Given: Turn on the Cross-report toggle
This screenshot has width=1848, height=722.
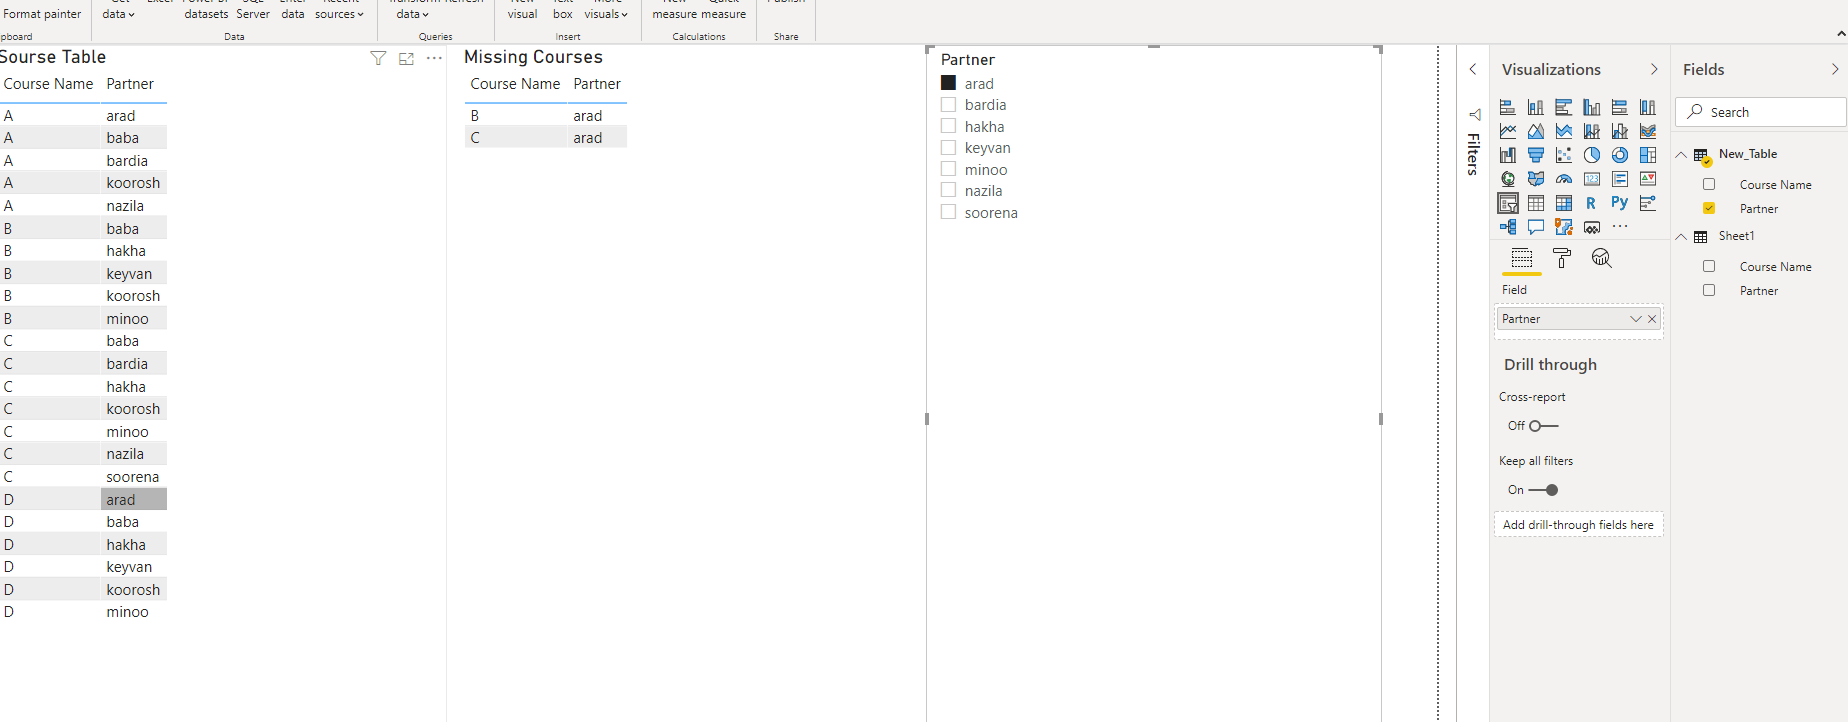Looking at the screenshot, I should (x=1544, y=426).
